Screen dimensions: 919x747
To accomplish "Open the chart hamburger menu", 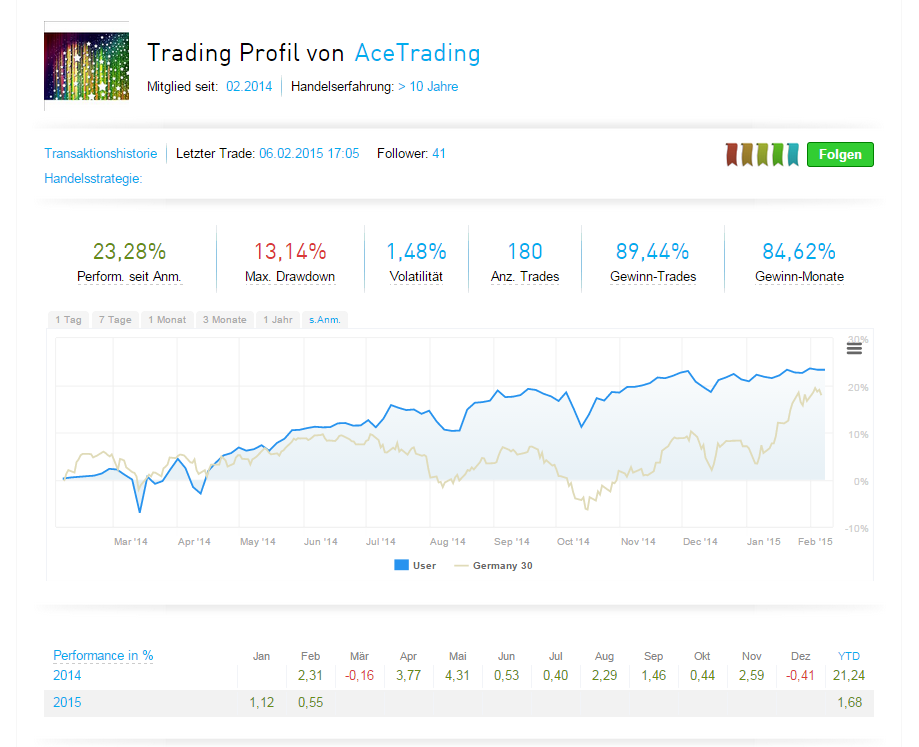I will (854, 347).
